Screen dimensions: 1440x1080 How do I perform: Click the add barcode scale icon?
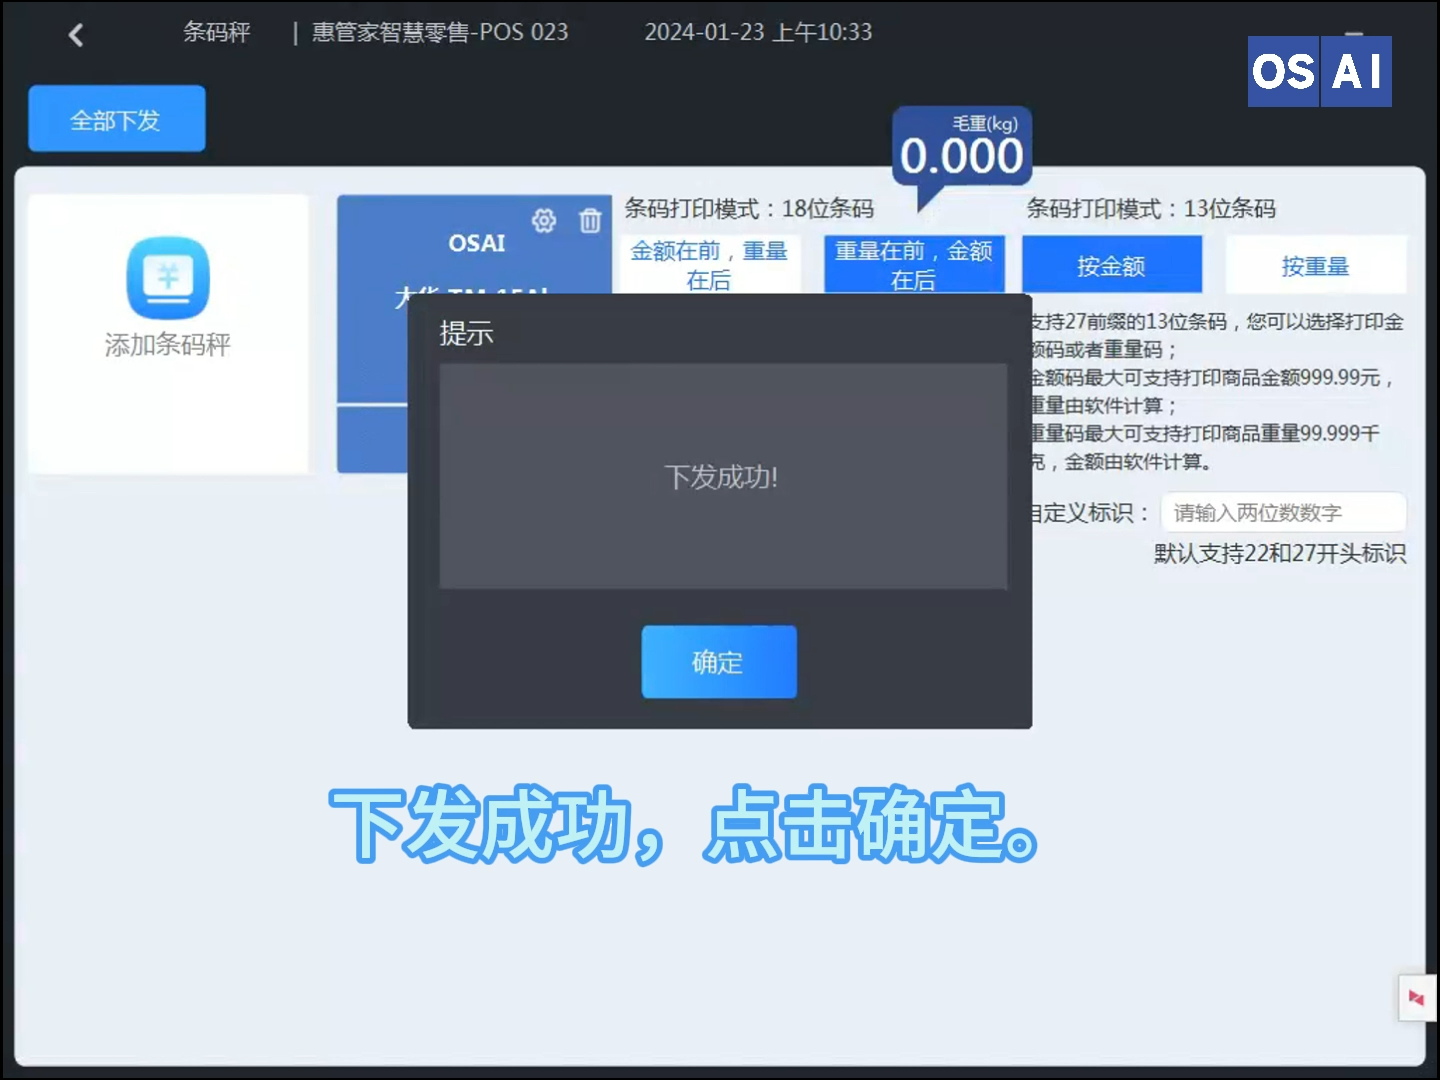168,277
